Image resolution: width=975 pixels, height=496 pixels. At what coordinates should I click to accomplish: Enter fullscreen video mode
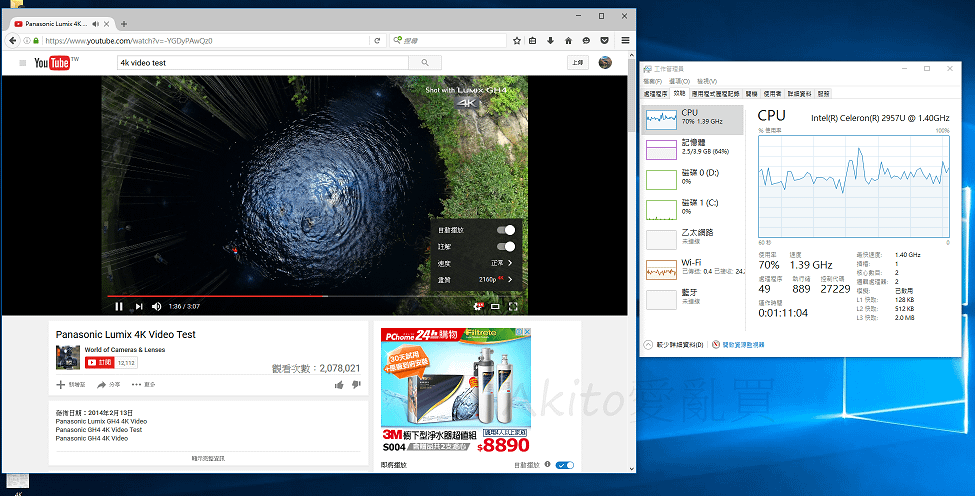point(513,306)
